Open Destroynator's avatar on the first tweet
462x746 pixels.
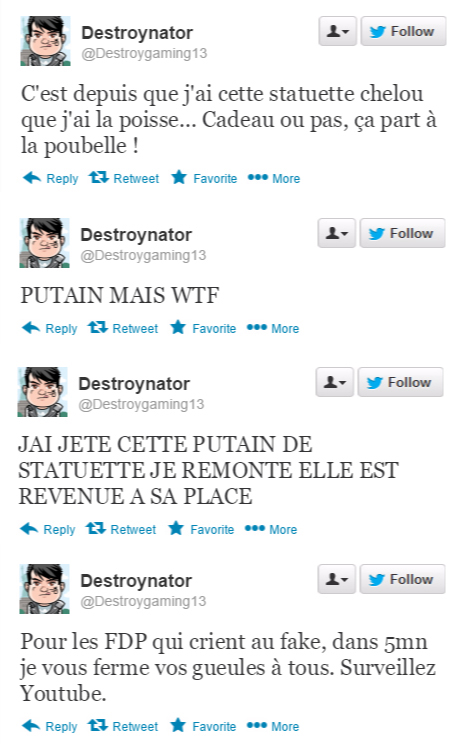45,41
